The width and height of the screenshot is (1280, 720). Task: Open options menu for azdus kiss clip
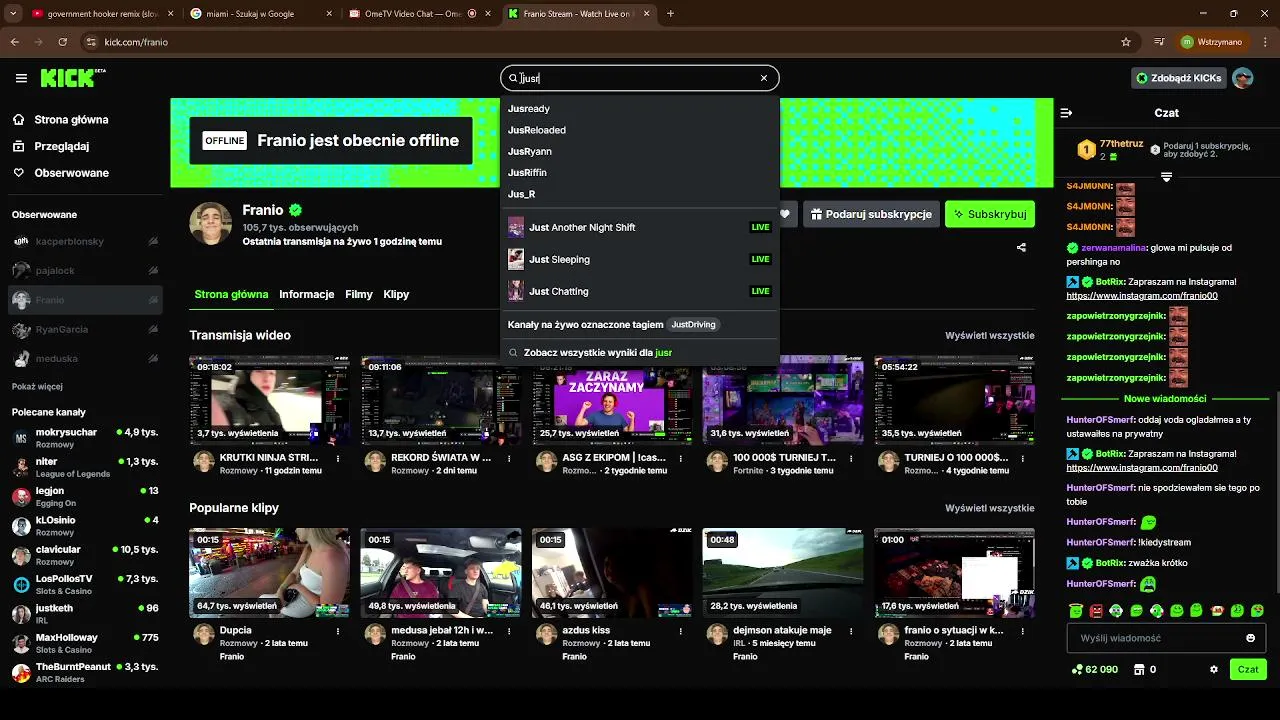[680, 631]
